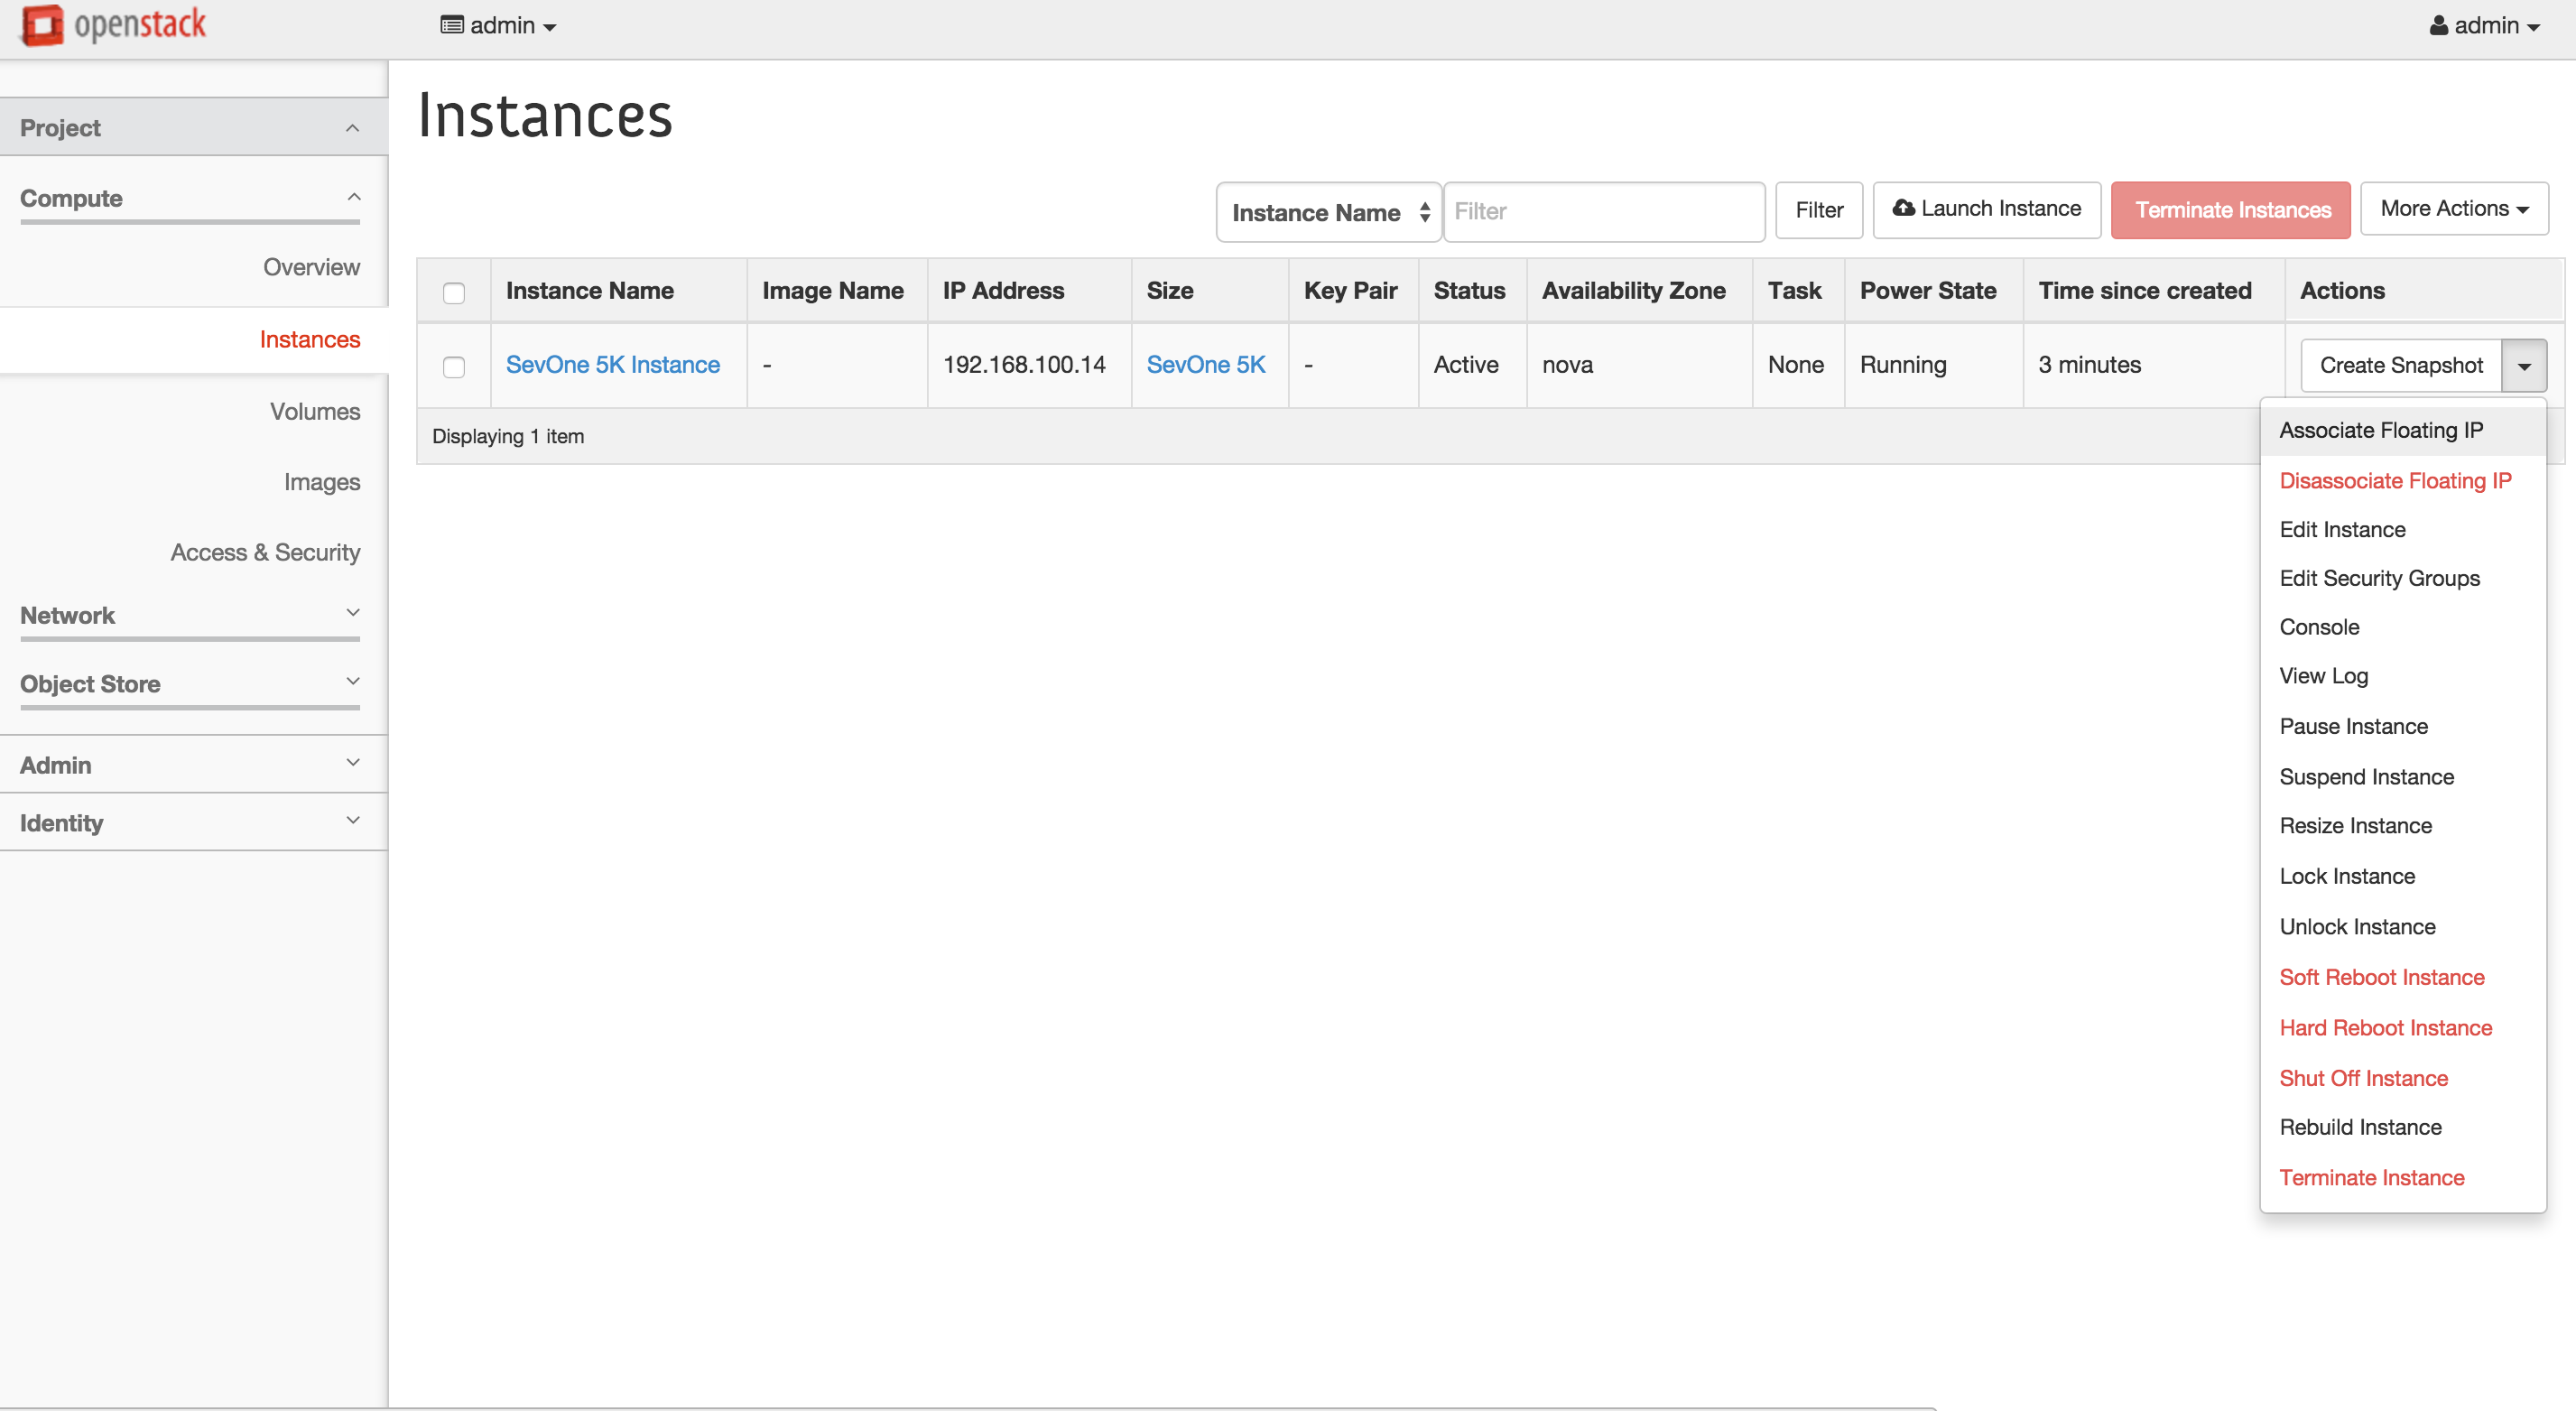Open the SevOne 5K Instance link
Screen dimensions: 2576x1411
coord(615,365)
